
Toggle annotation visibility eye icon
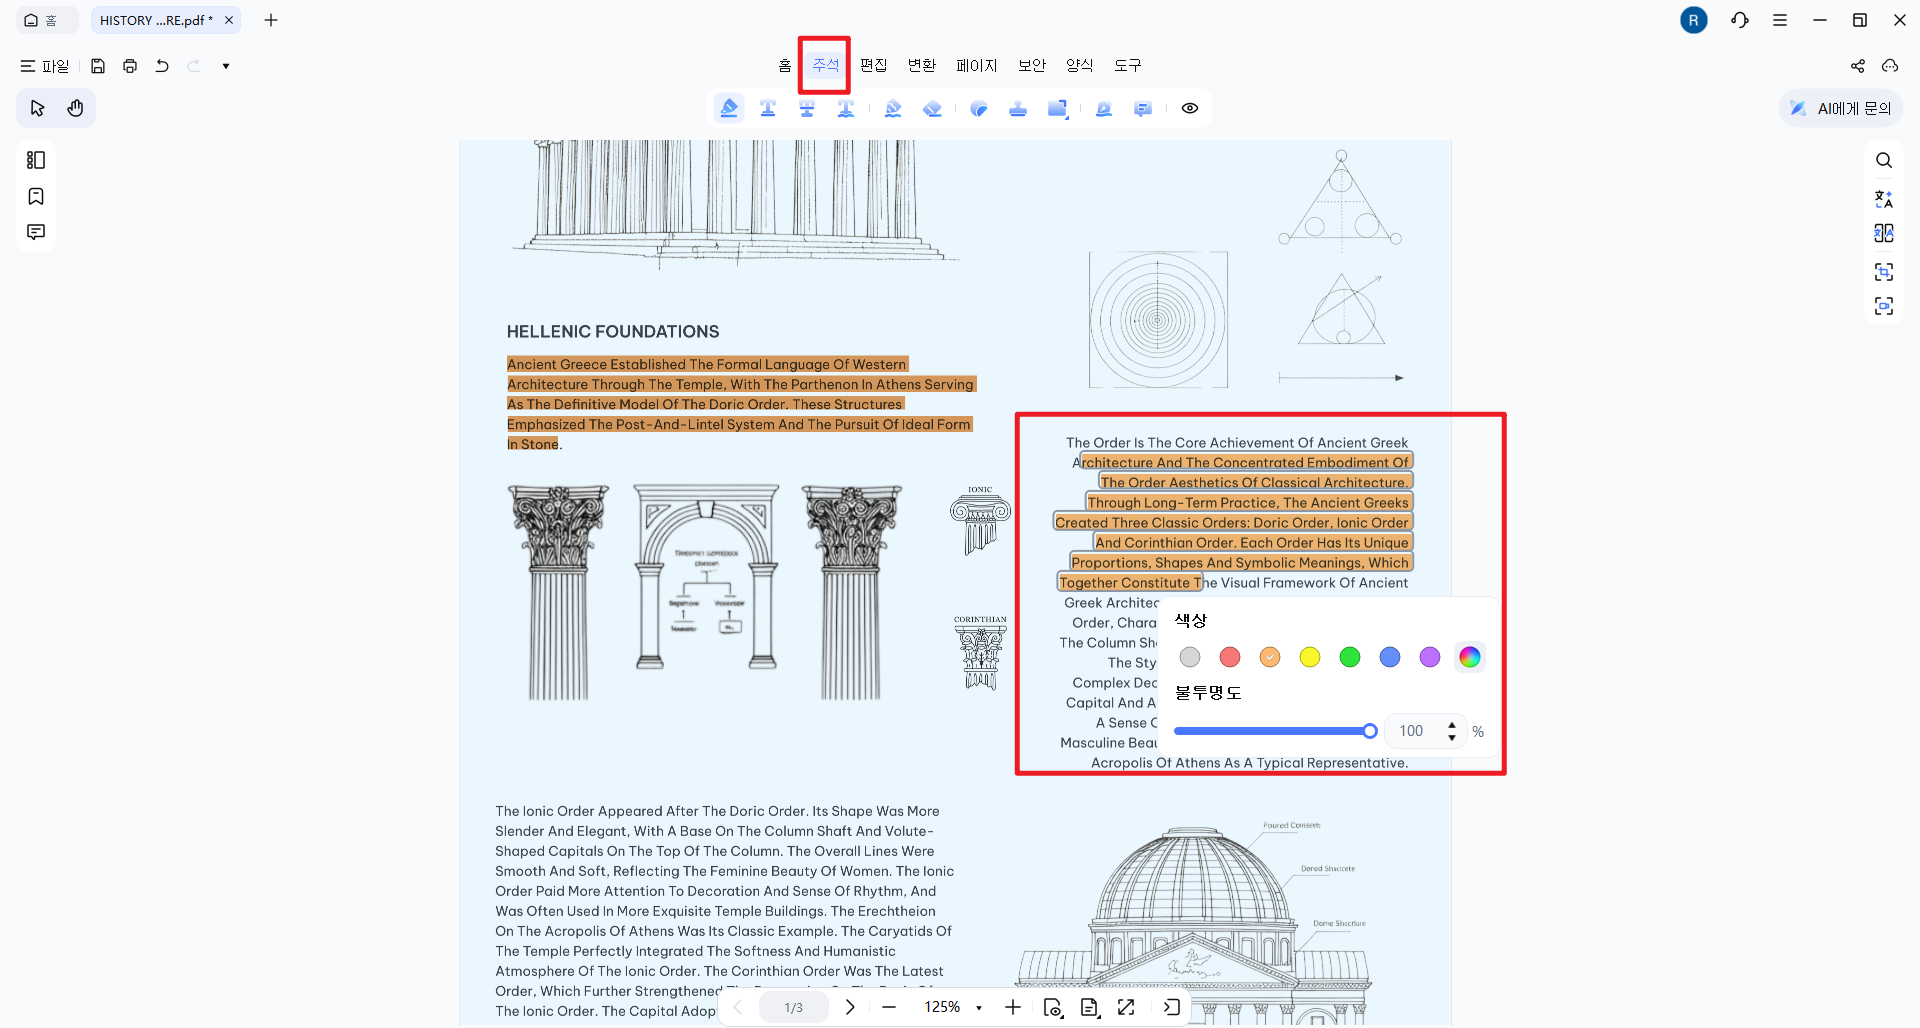1190,108
